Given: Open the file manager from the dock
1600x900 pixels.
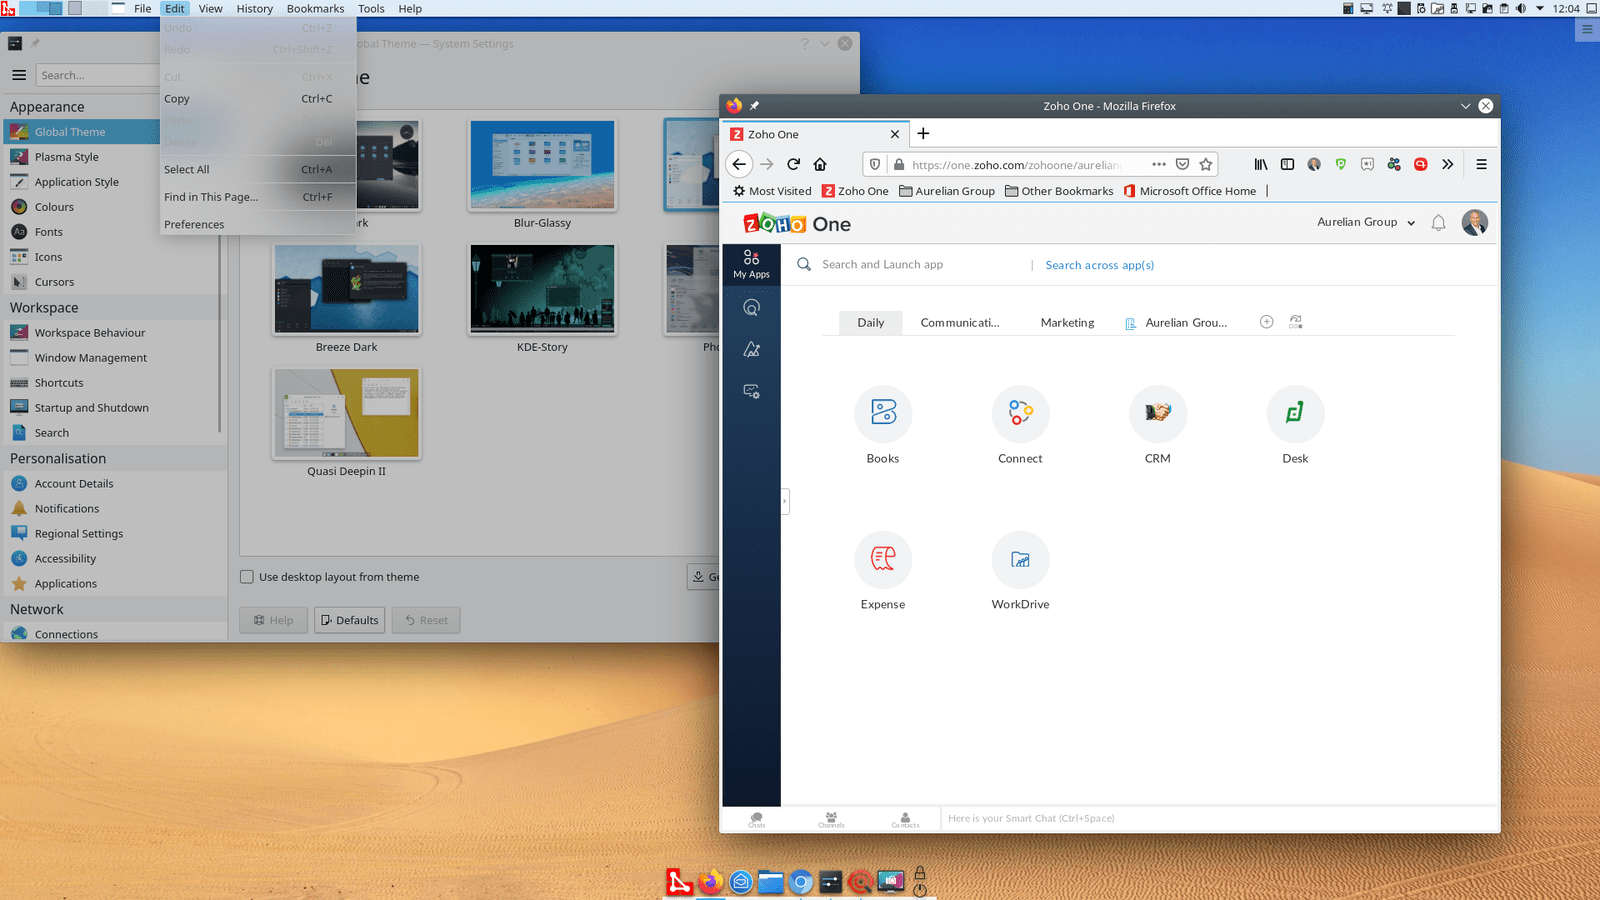Looking at the screenshot, I should [x=770, y=882].
